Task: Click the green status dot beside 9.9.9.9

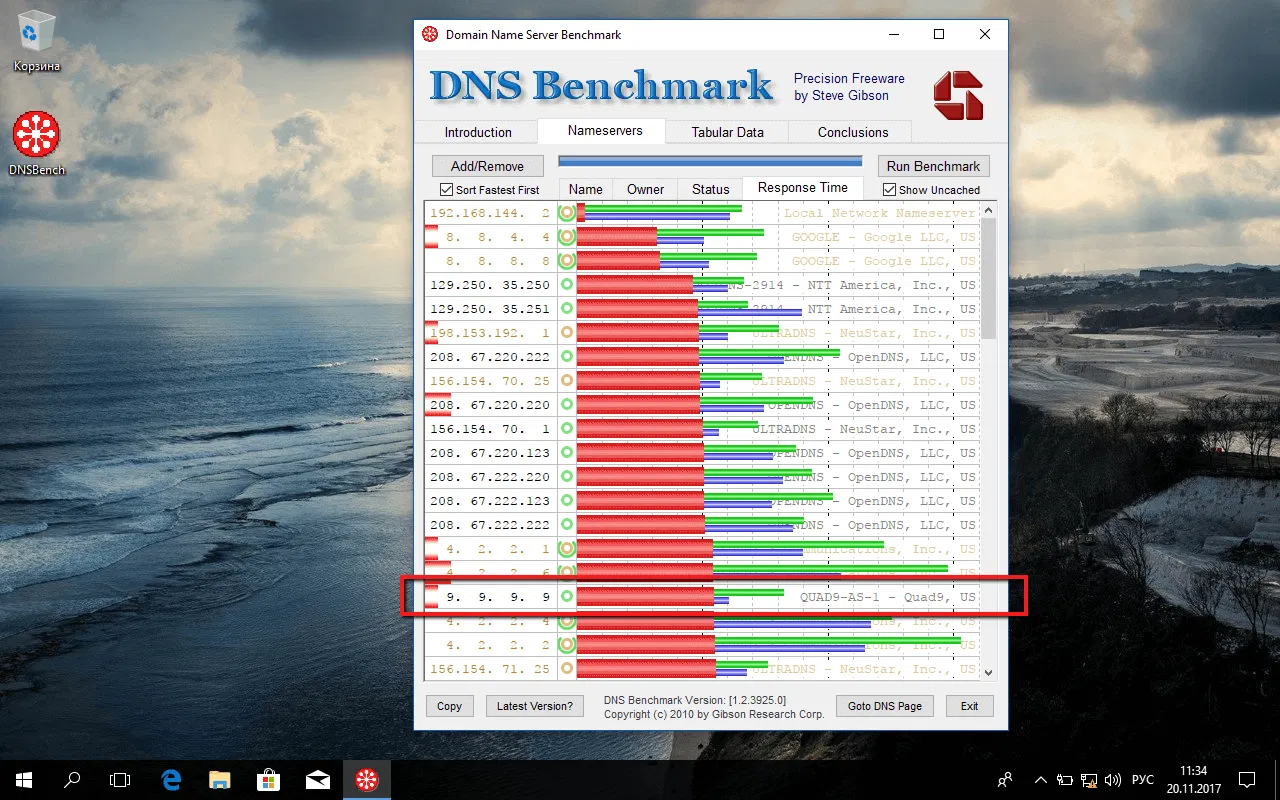Action: 566,596
